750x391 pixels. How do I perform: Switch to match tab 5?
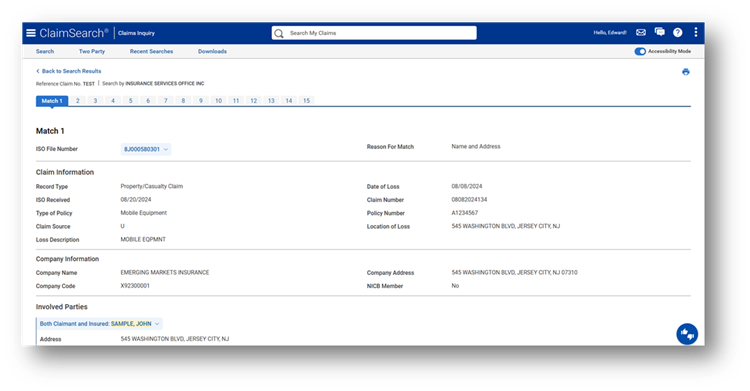tap(131, 101)
